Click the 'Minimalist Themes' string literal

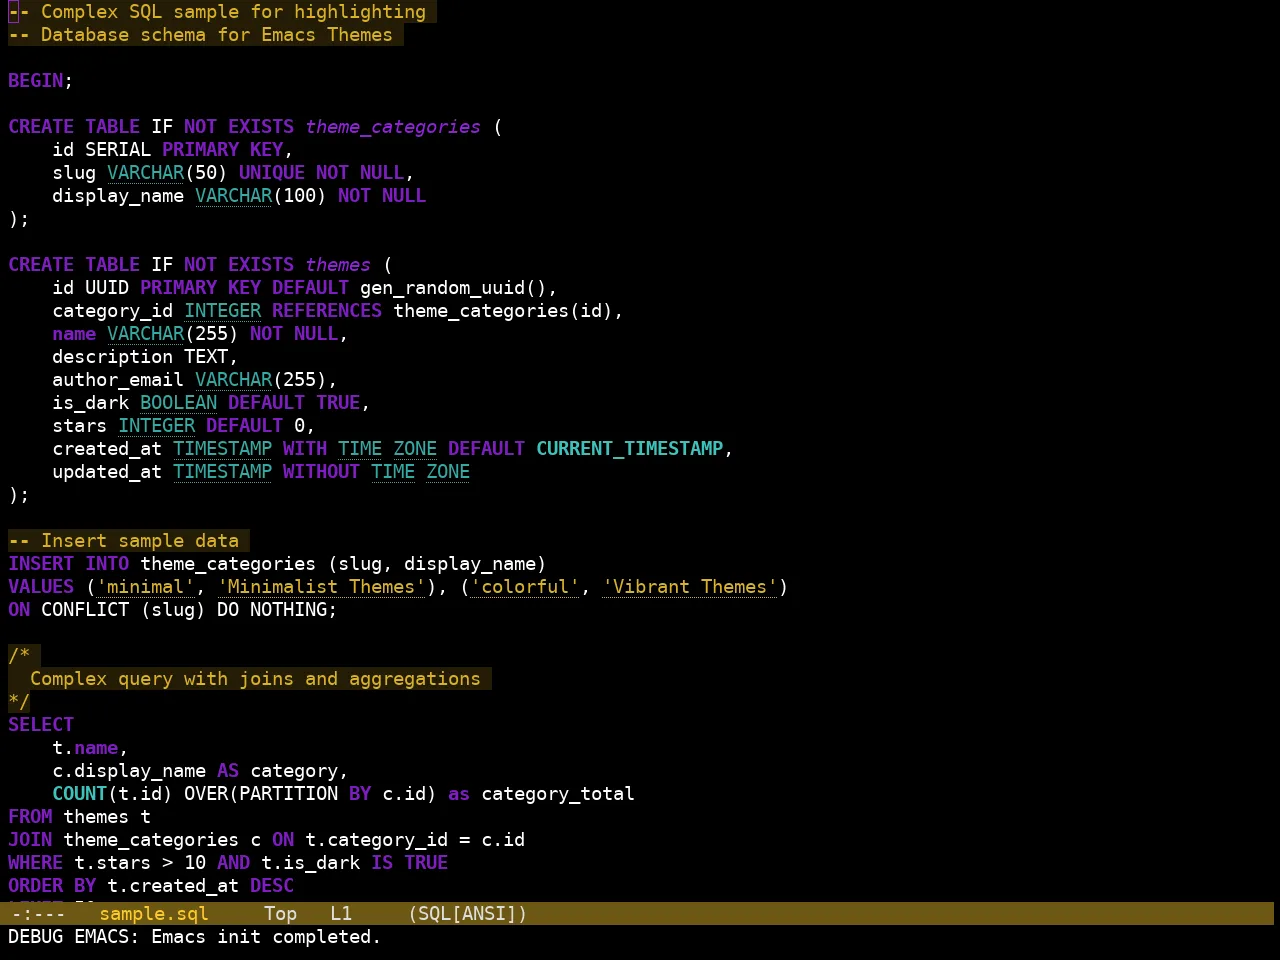tap(321, 586)
